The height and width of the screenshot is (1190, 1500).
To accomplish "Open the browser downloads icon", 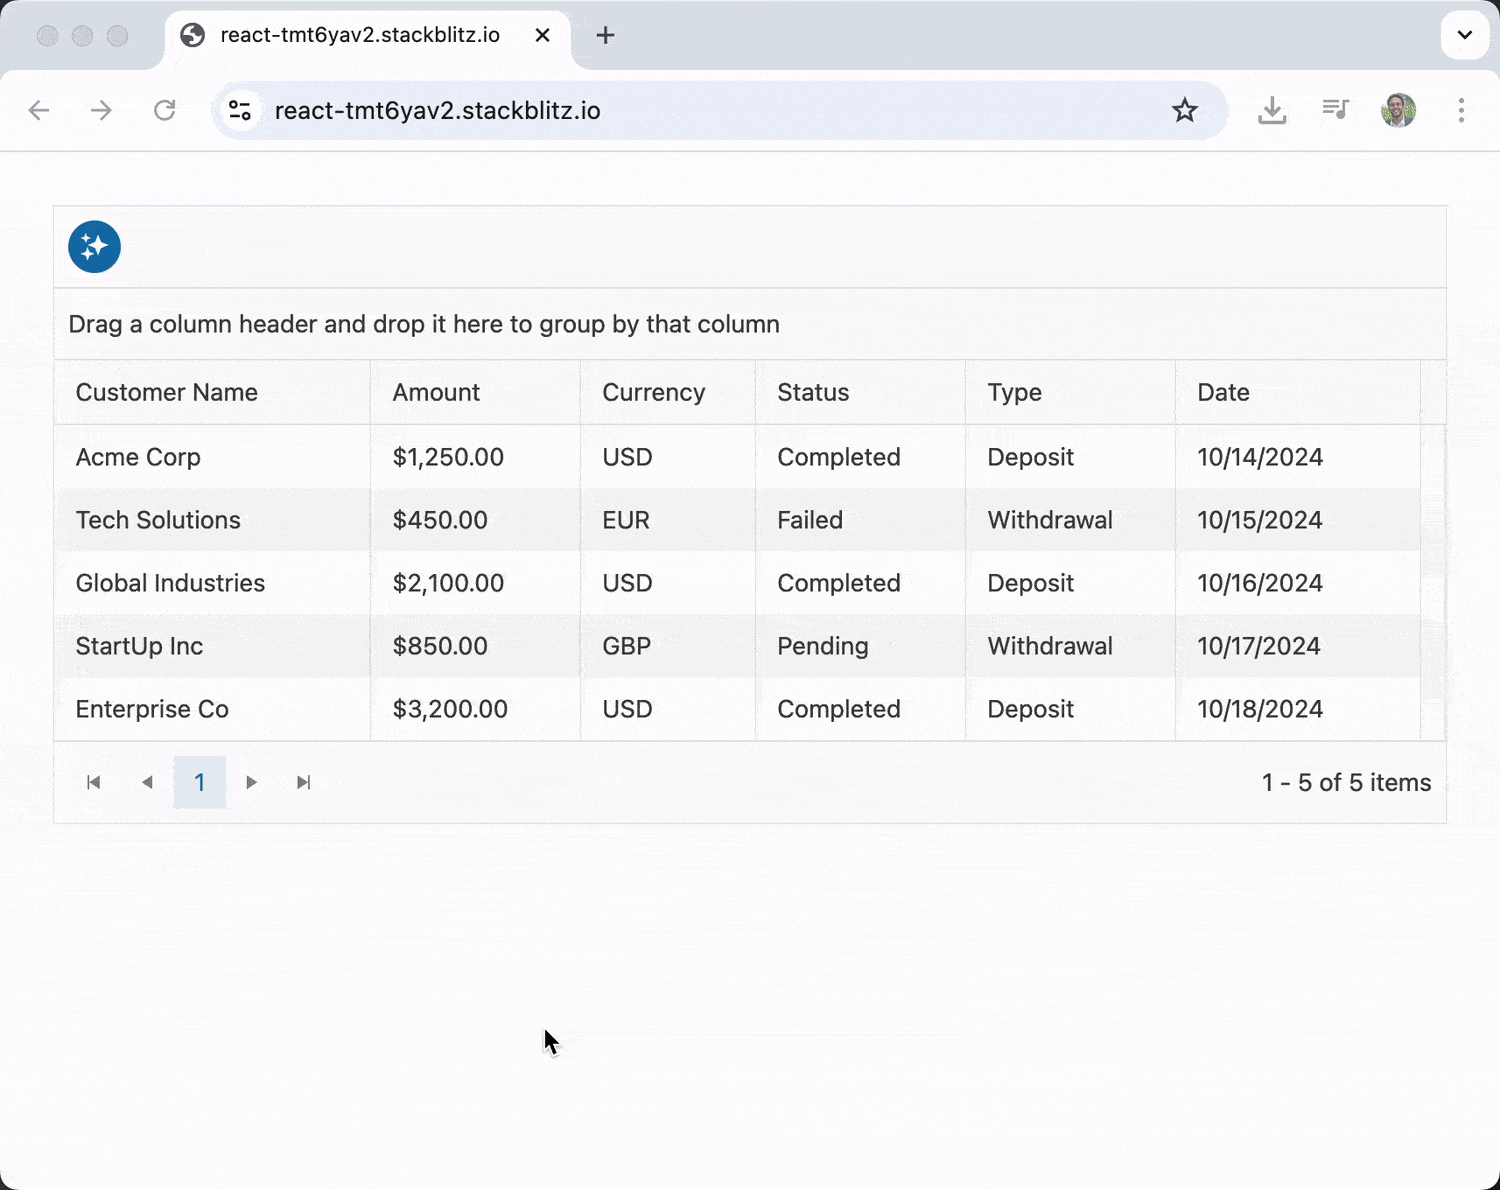I will coord(1272,110).
